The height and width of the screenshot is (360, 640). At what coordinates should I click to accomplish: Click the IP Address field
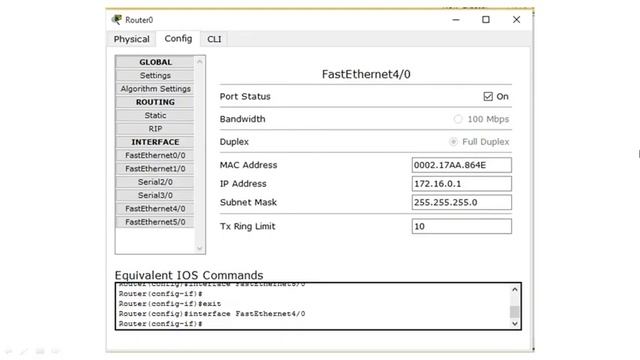[461, 184]
